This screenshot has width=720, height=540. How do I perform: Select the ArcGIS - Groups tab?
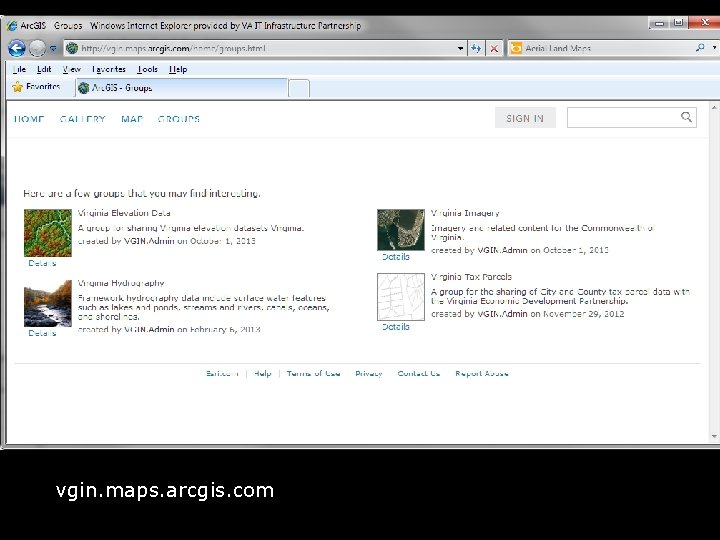coord(182,88)
